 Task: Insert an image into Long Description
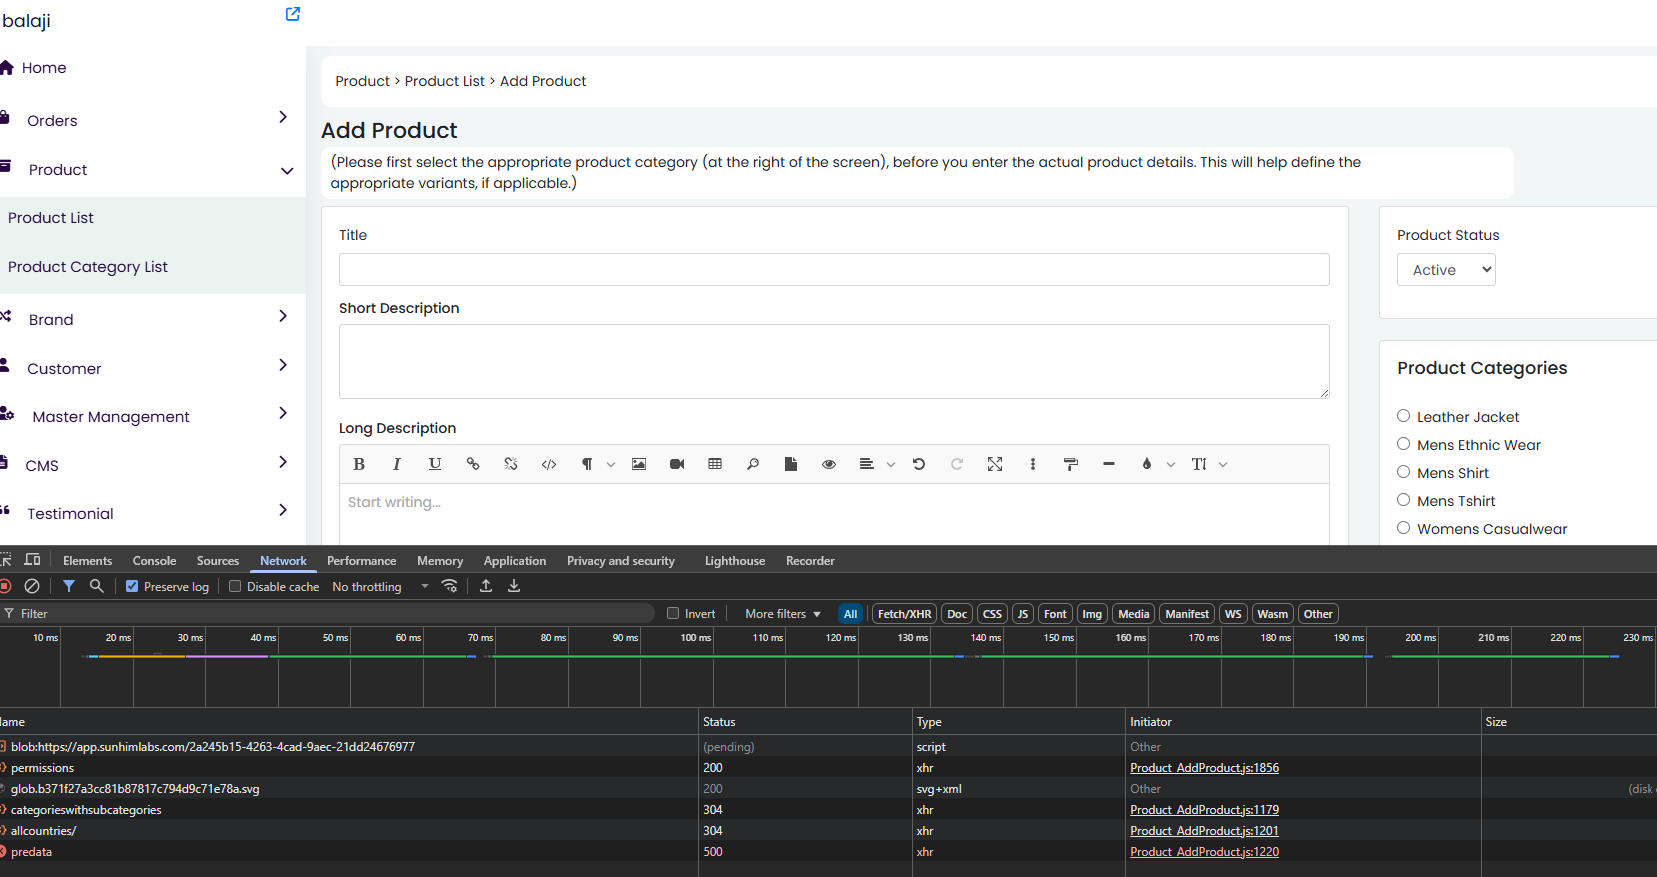[x=639, y=464]
